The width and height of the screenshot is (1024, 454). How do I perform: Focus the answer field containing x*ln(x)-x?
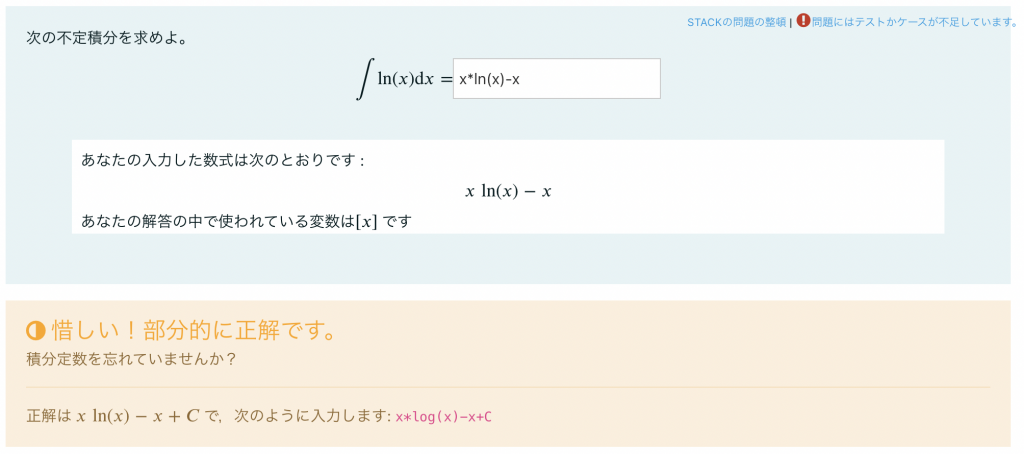pyautogui.click(x=556, y=79)
